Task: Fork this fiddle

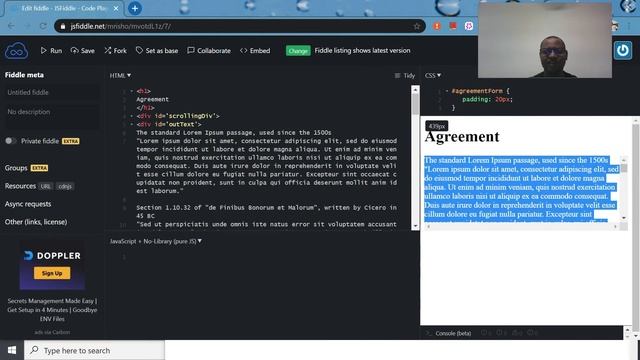Action: 116,51
